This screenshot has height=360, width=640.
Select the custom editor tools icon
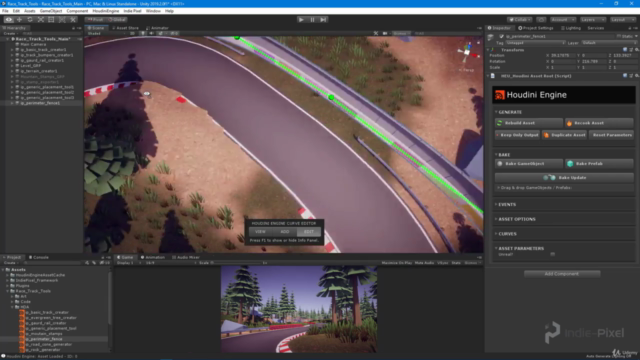tap(73, 20)
